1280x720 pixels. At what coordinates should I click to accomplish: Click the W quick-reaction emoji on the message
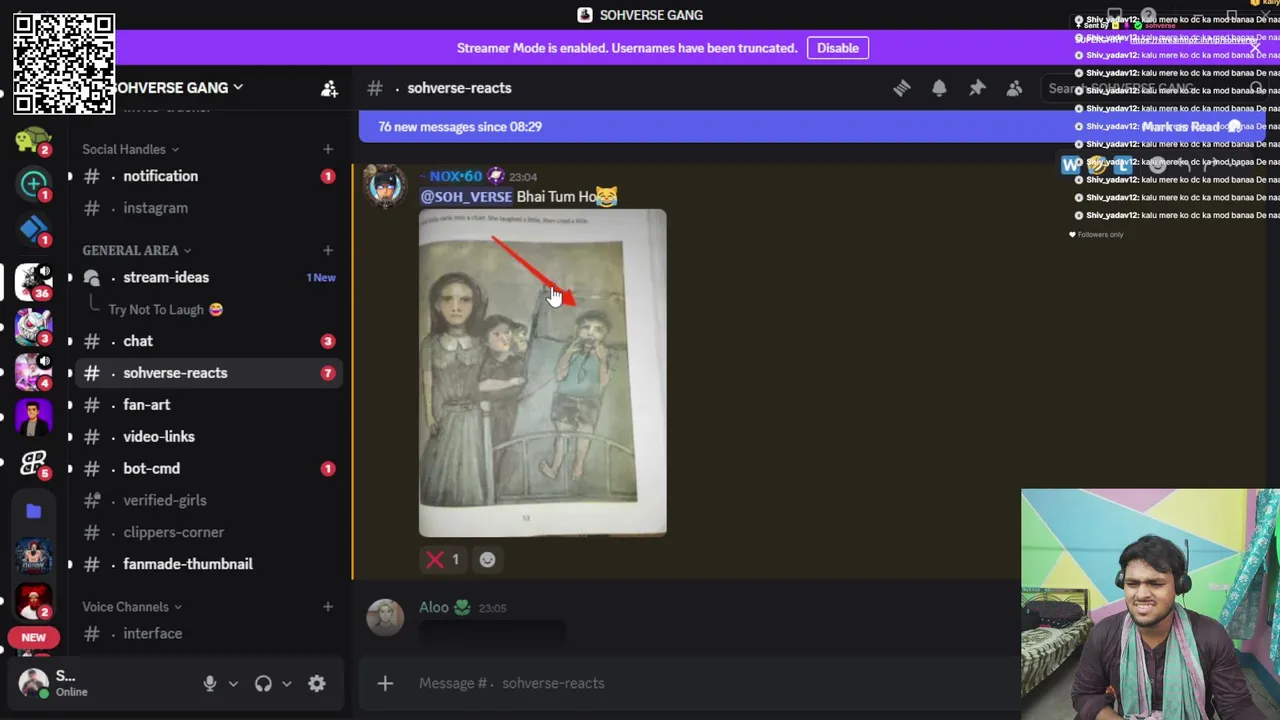[1071, 164]
